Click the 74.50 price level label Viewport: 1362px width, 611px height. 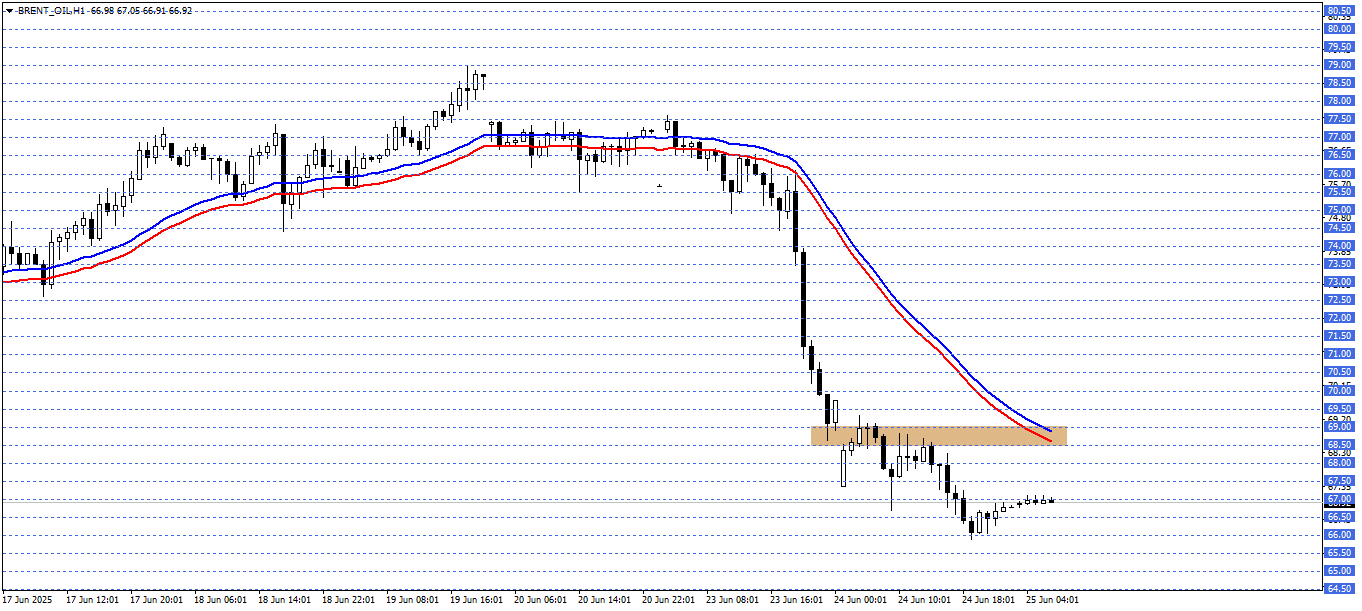[x=1338, y=228]
